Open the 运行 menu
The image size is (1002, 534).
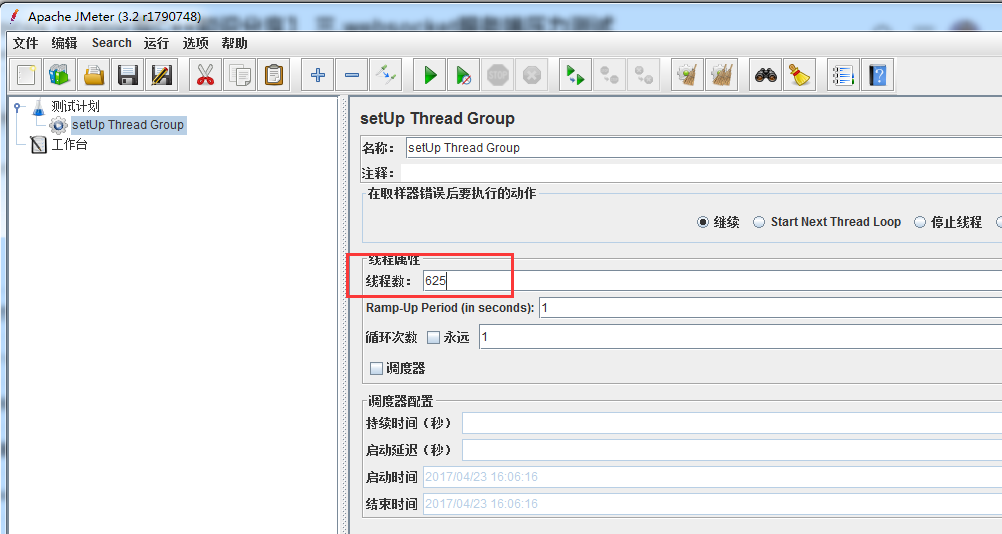(x=157, y=43)
